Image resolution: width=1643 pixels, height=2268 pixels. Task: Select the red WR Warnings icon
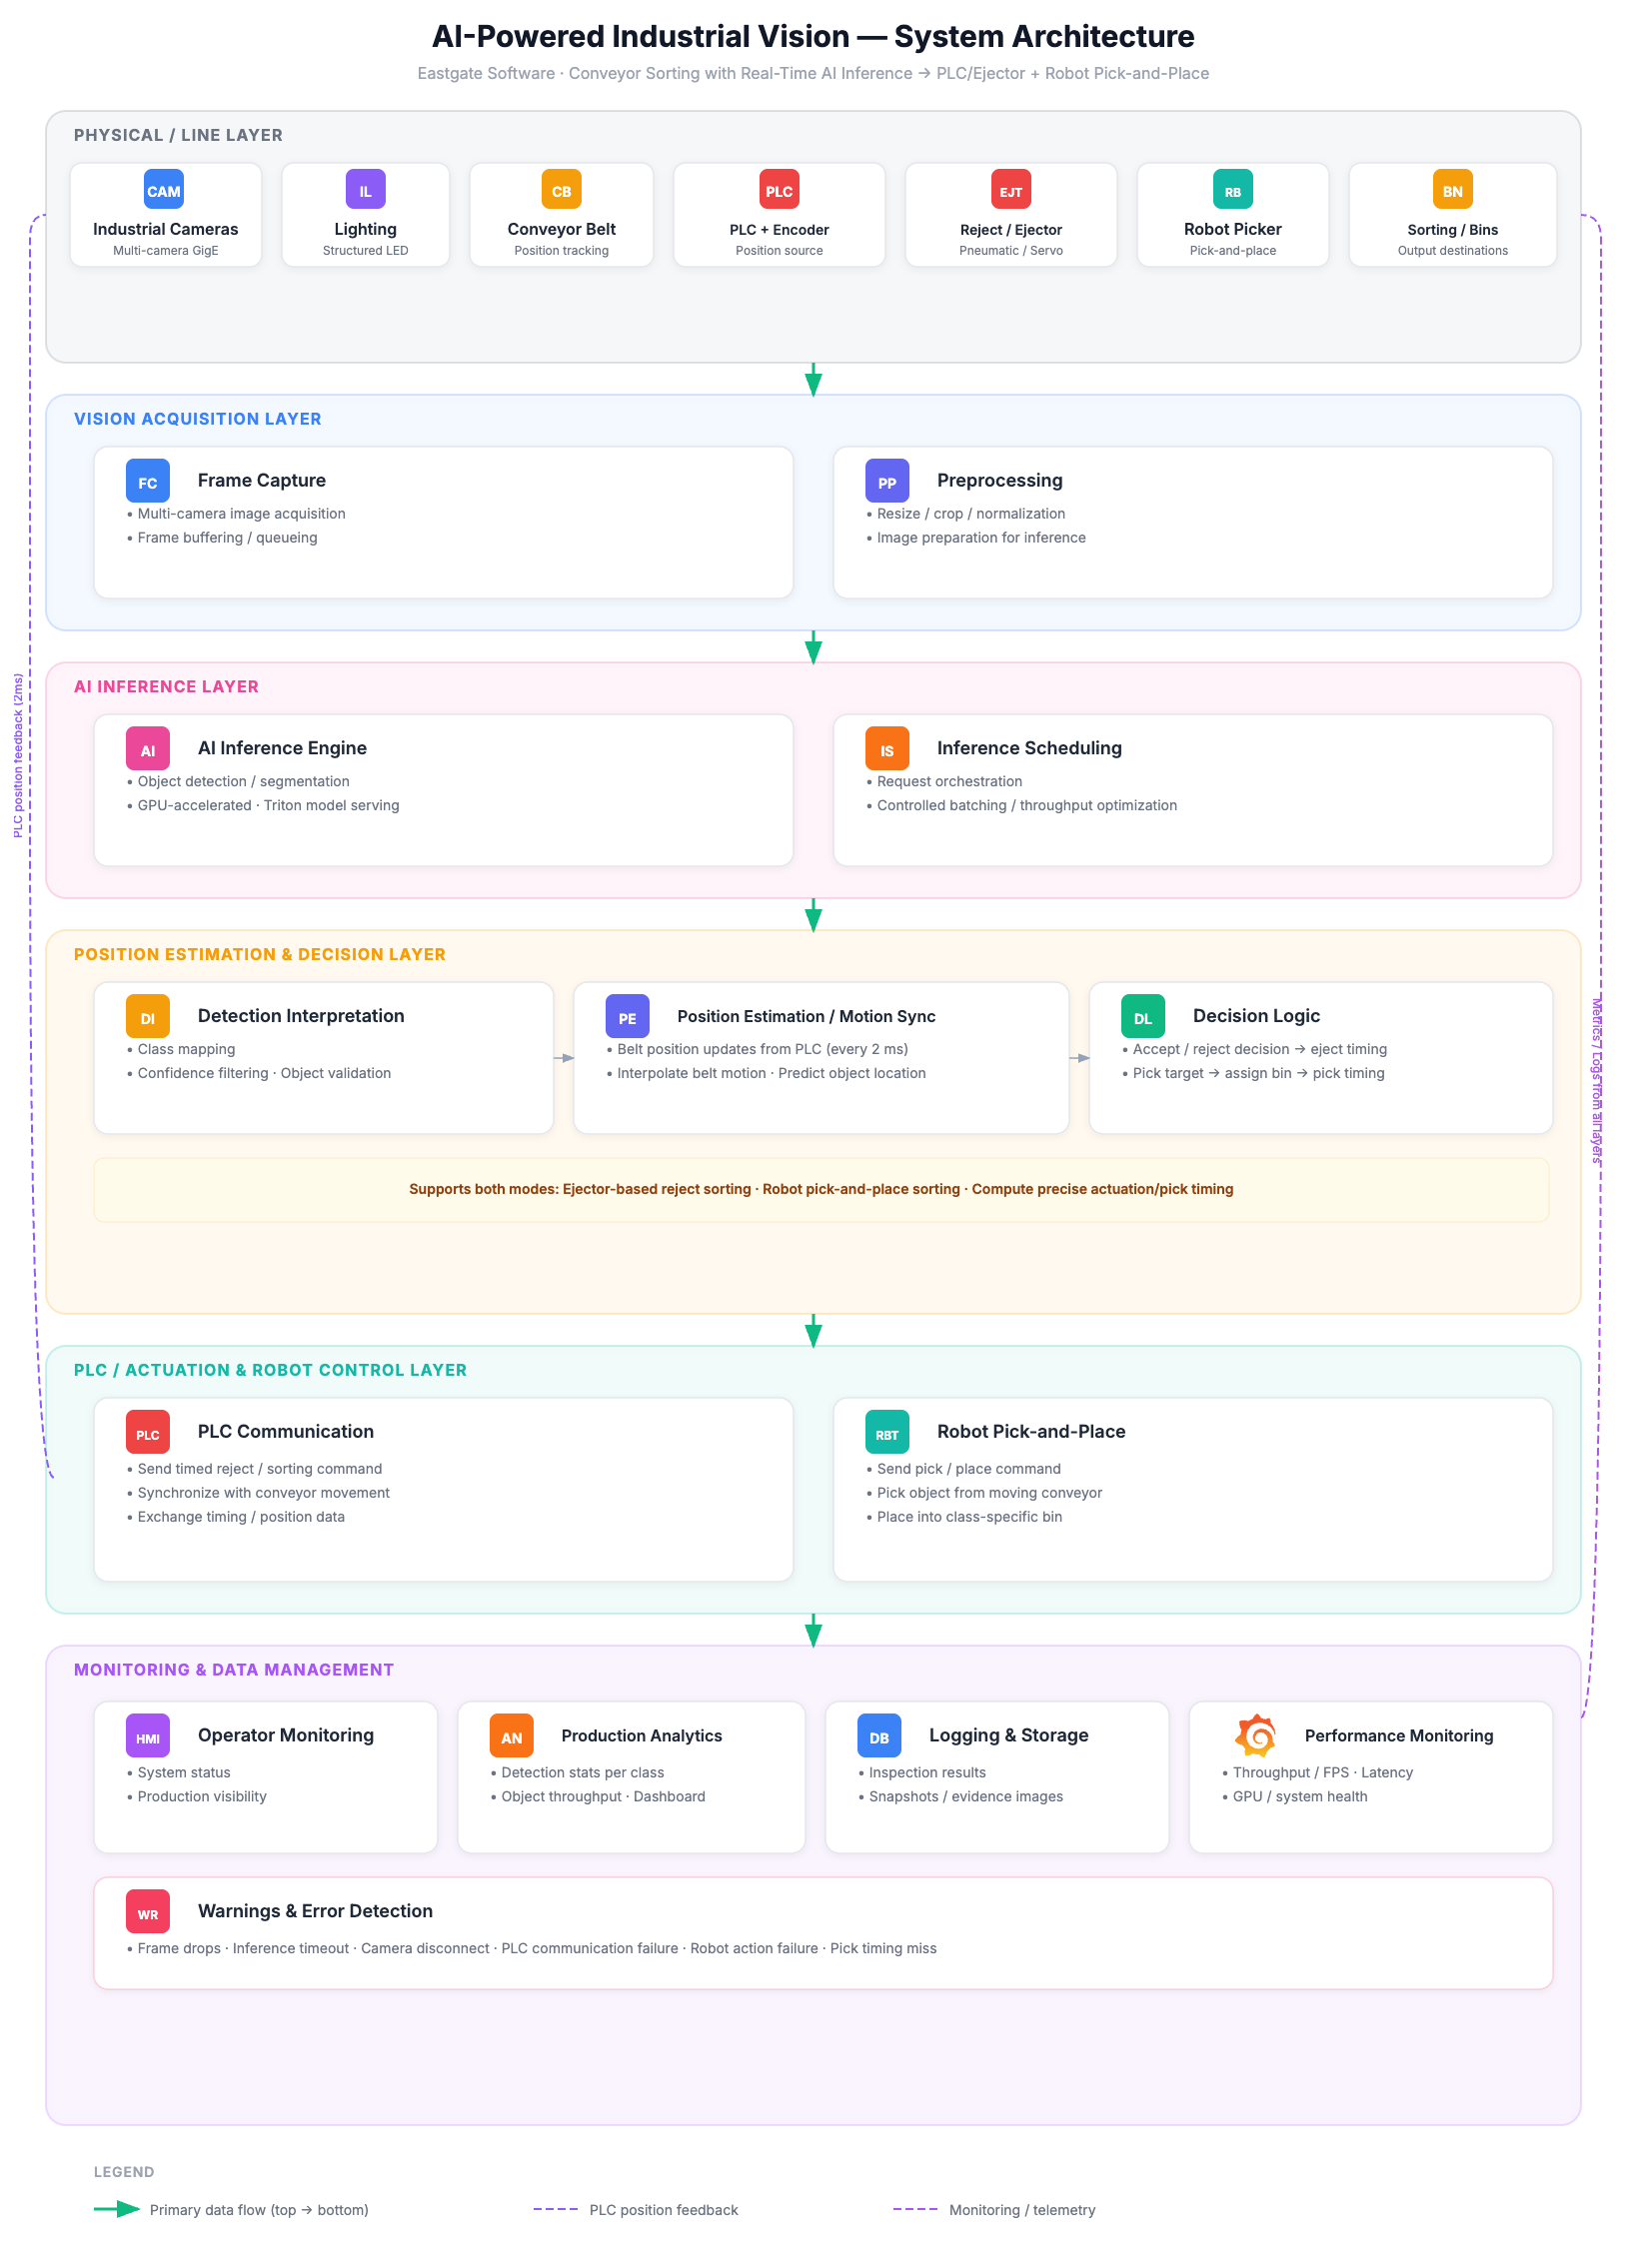coord(148,1912)
